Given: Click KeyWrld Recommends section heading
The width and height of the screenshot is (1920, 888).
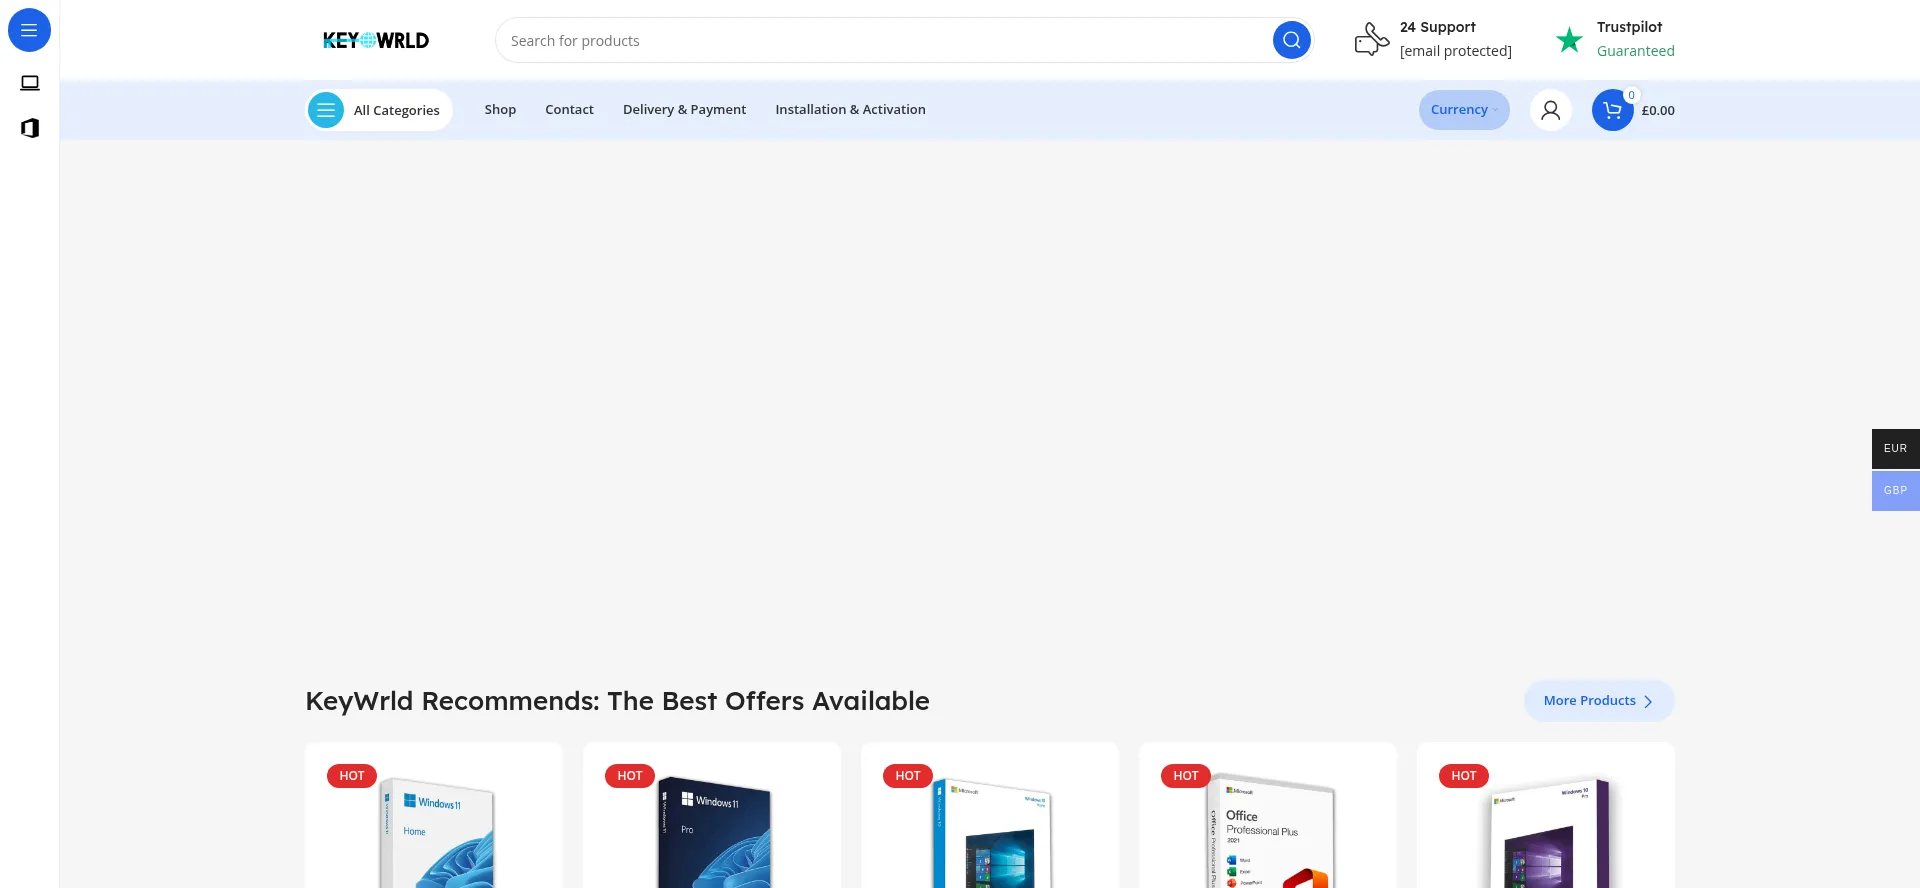Looking at the screenshot, I should (617, 701).
